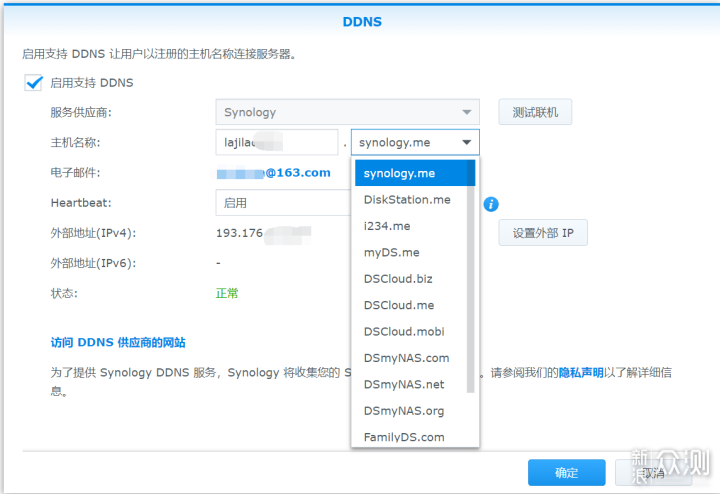
Task: Select DSCloud.me in the dropdown list
Action: 411,305
